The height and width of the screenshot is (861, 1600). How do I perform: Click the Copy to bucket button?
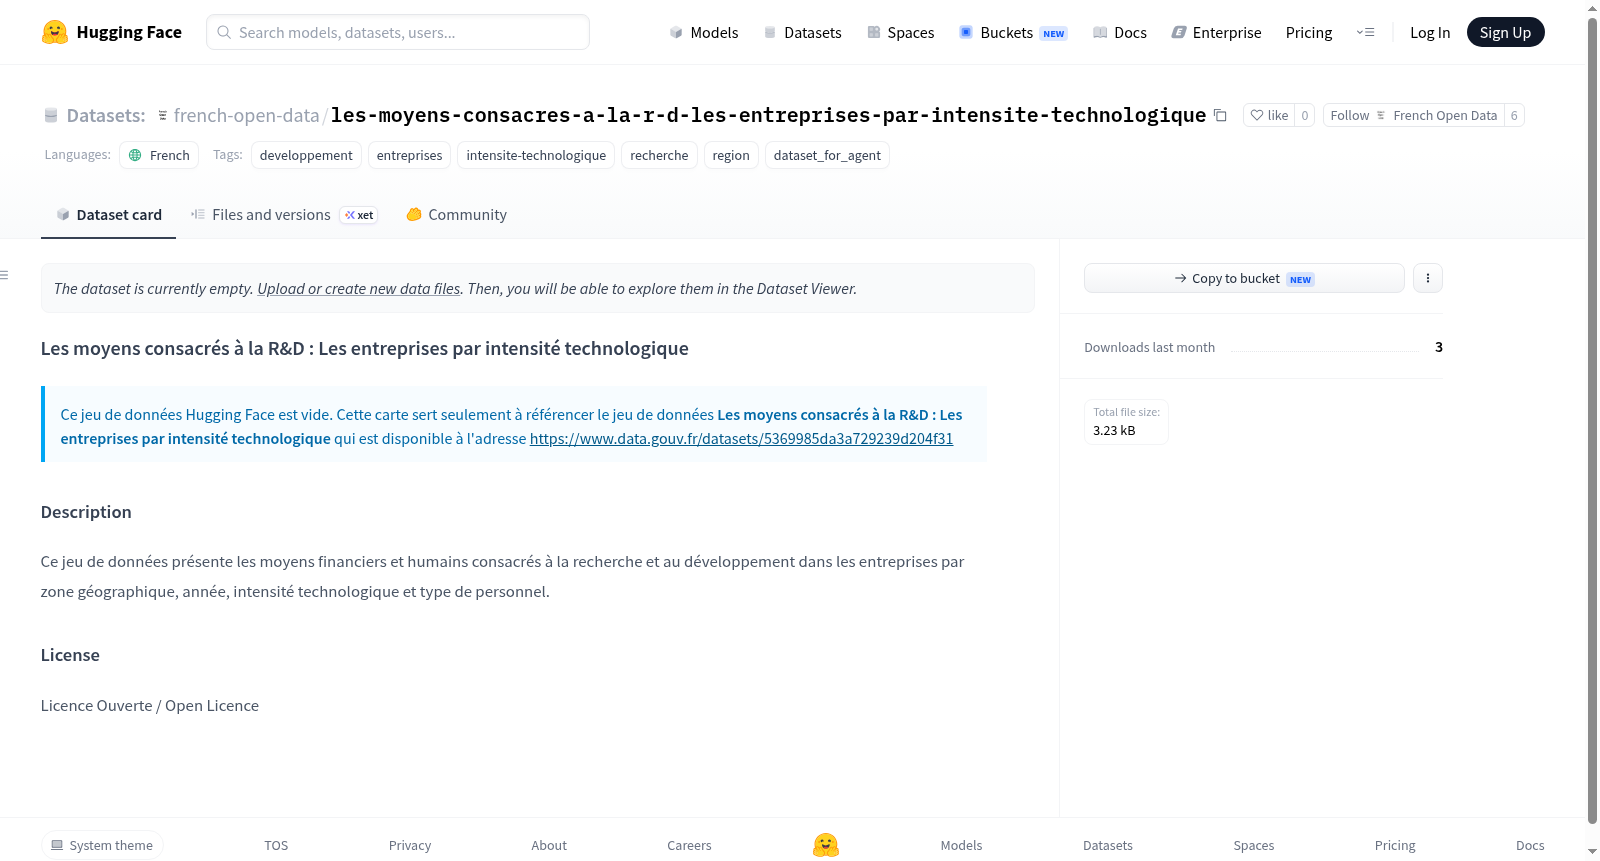(x=1244, y=278)
